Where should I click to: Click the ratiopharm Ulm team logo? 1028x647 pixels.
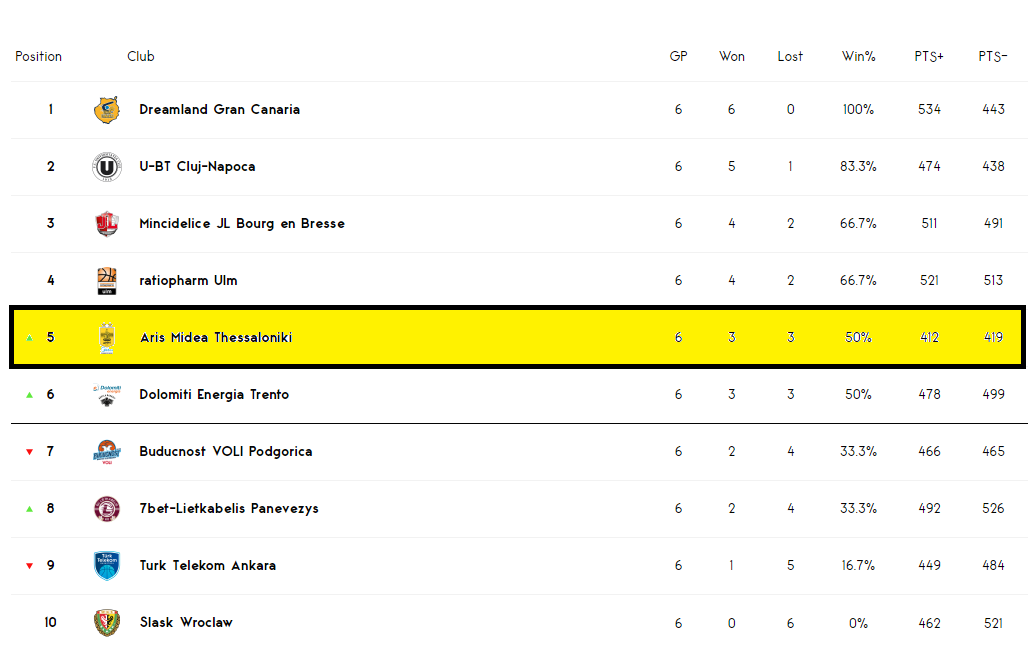[x=107, y=281]
